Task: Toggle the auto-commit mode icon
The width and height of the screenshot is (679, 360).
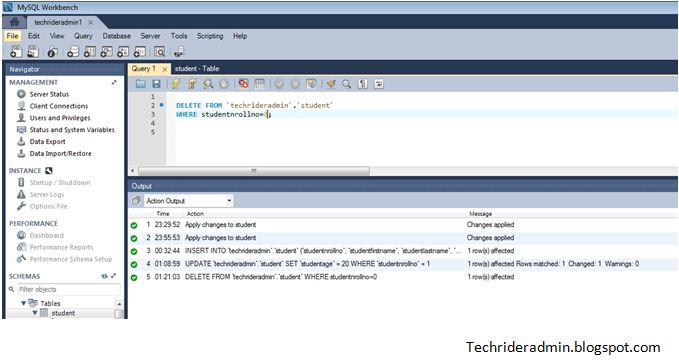Action: (x=311, y=84)
